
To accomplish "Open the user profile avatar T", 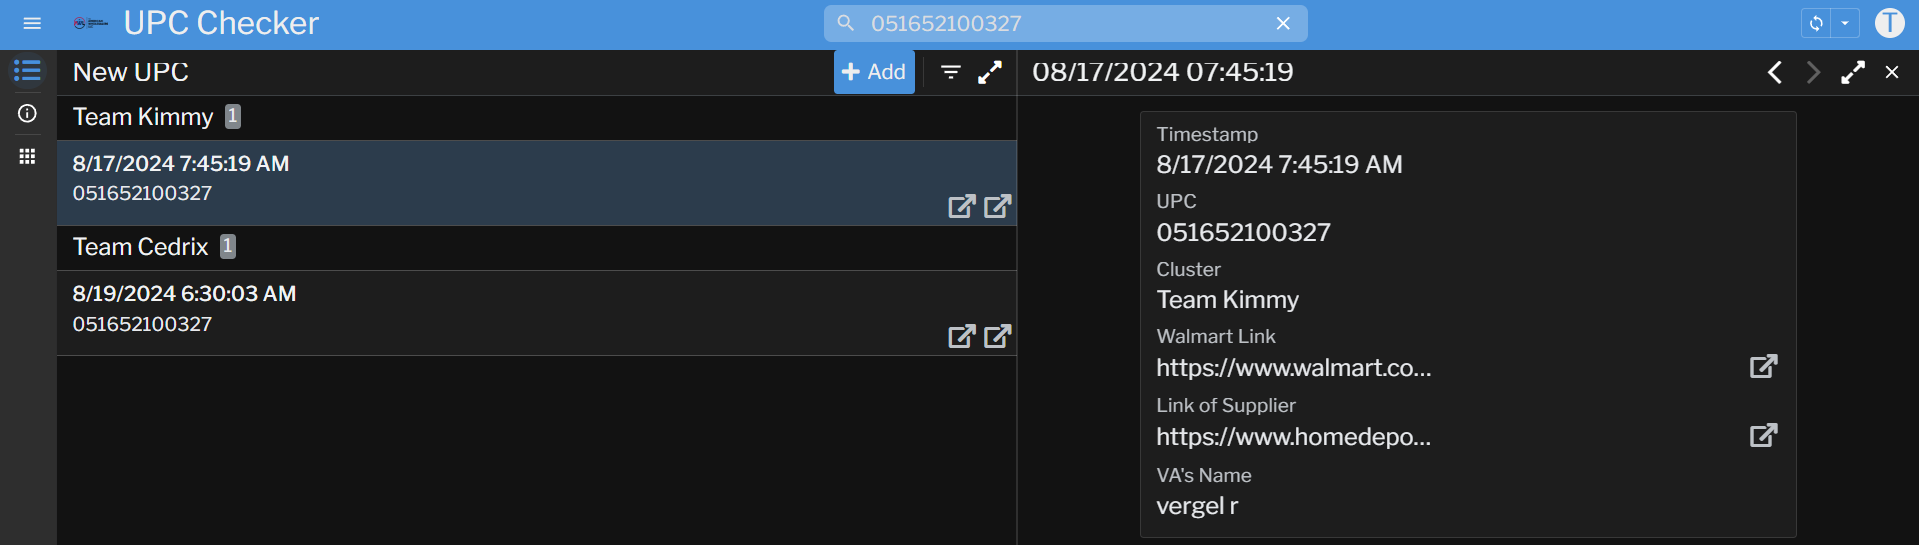I will point(1889,23).
